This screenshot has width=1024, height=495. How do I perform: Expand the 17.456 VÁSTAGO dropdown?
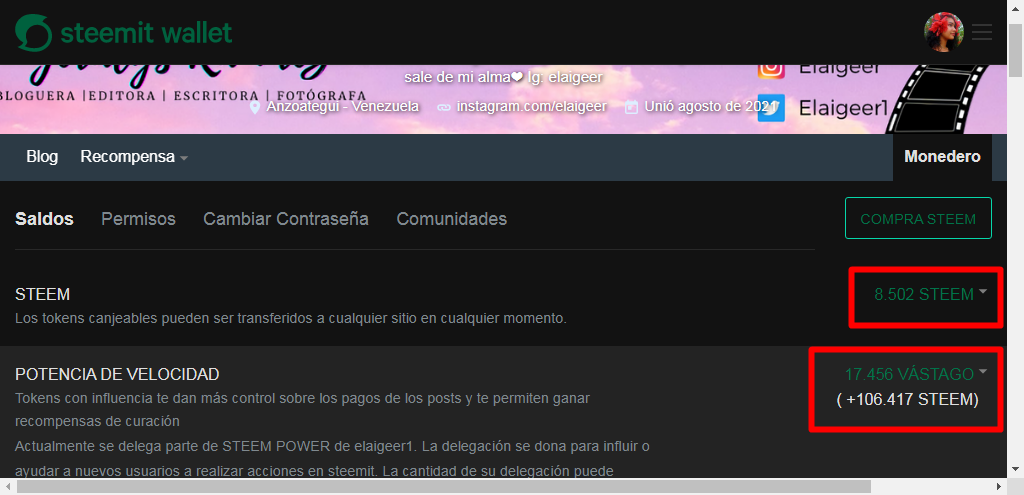point(916,374)
